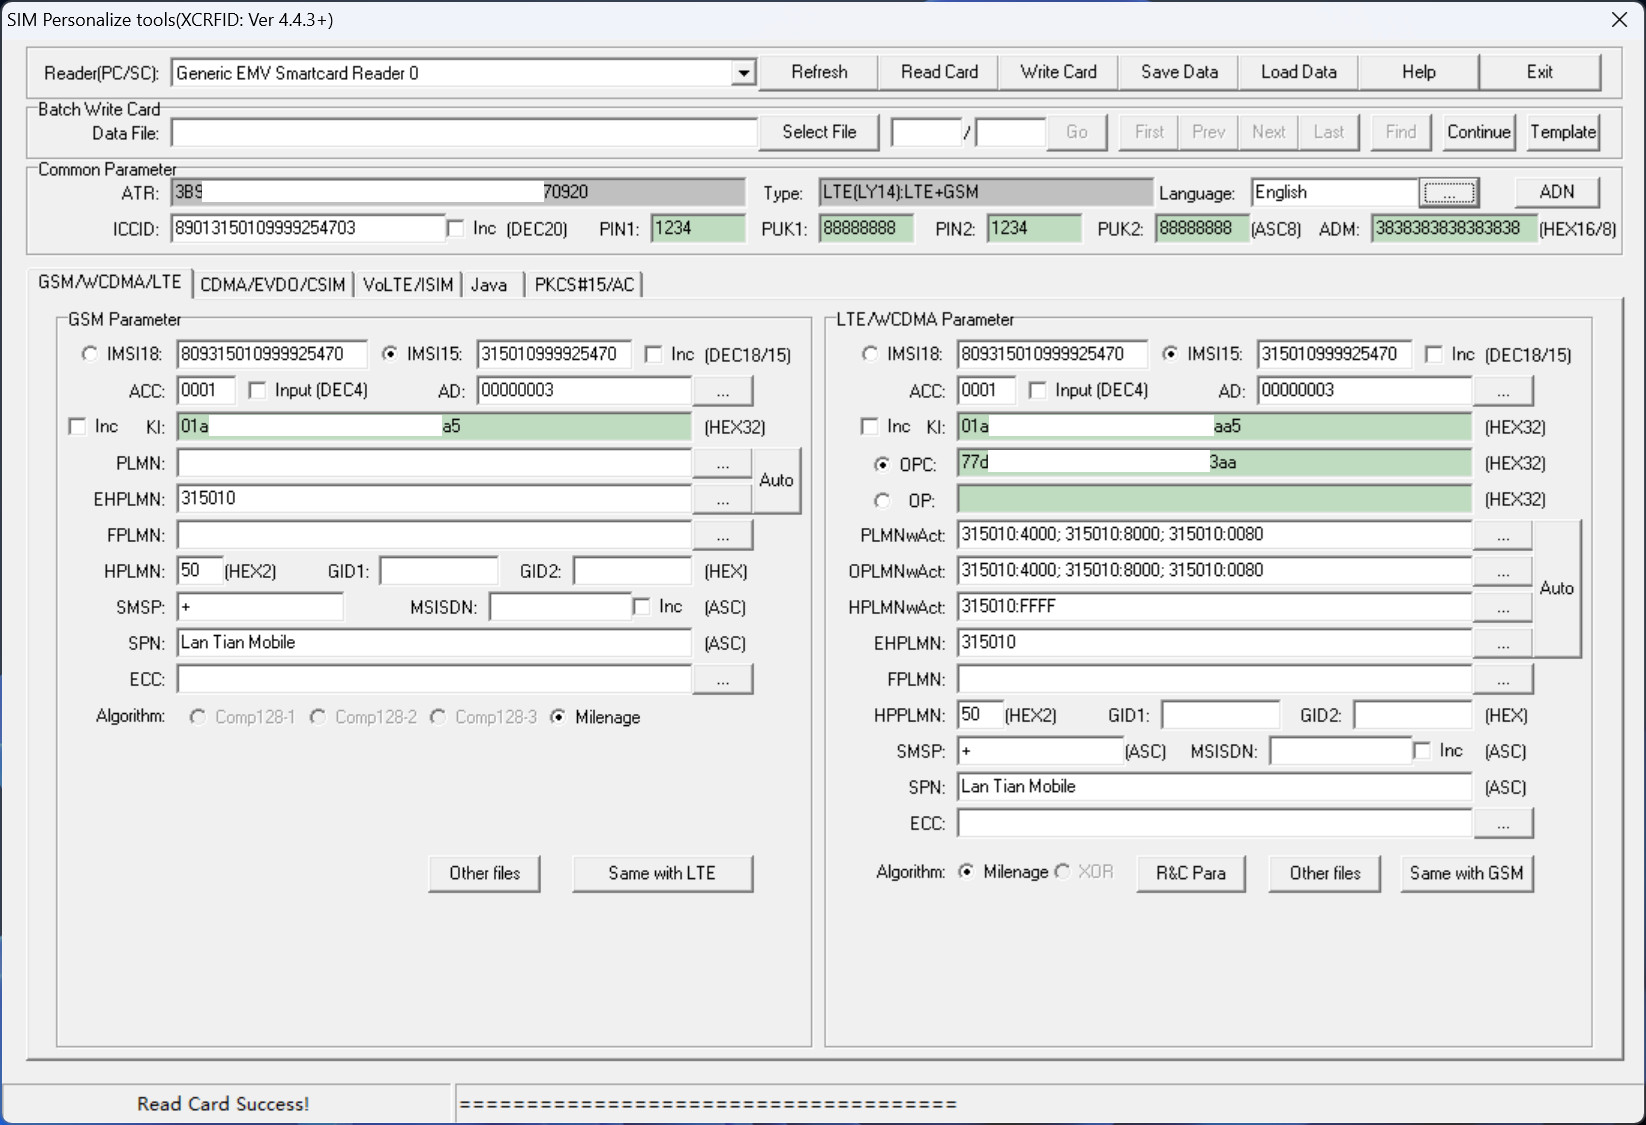Open the VoLTE/ISIM tab

408,285
